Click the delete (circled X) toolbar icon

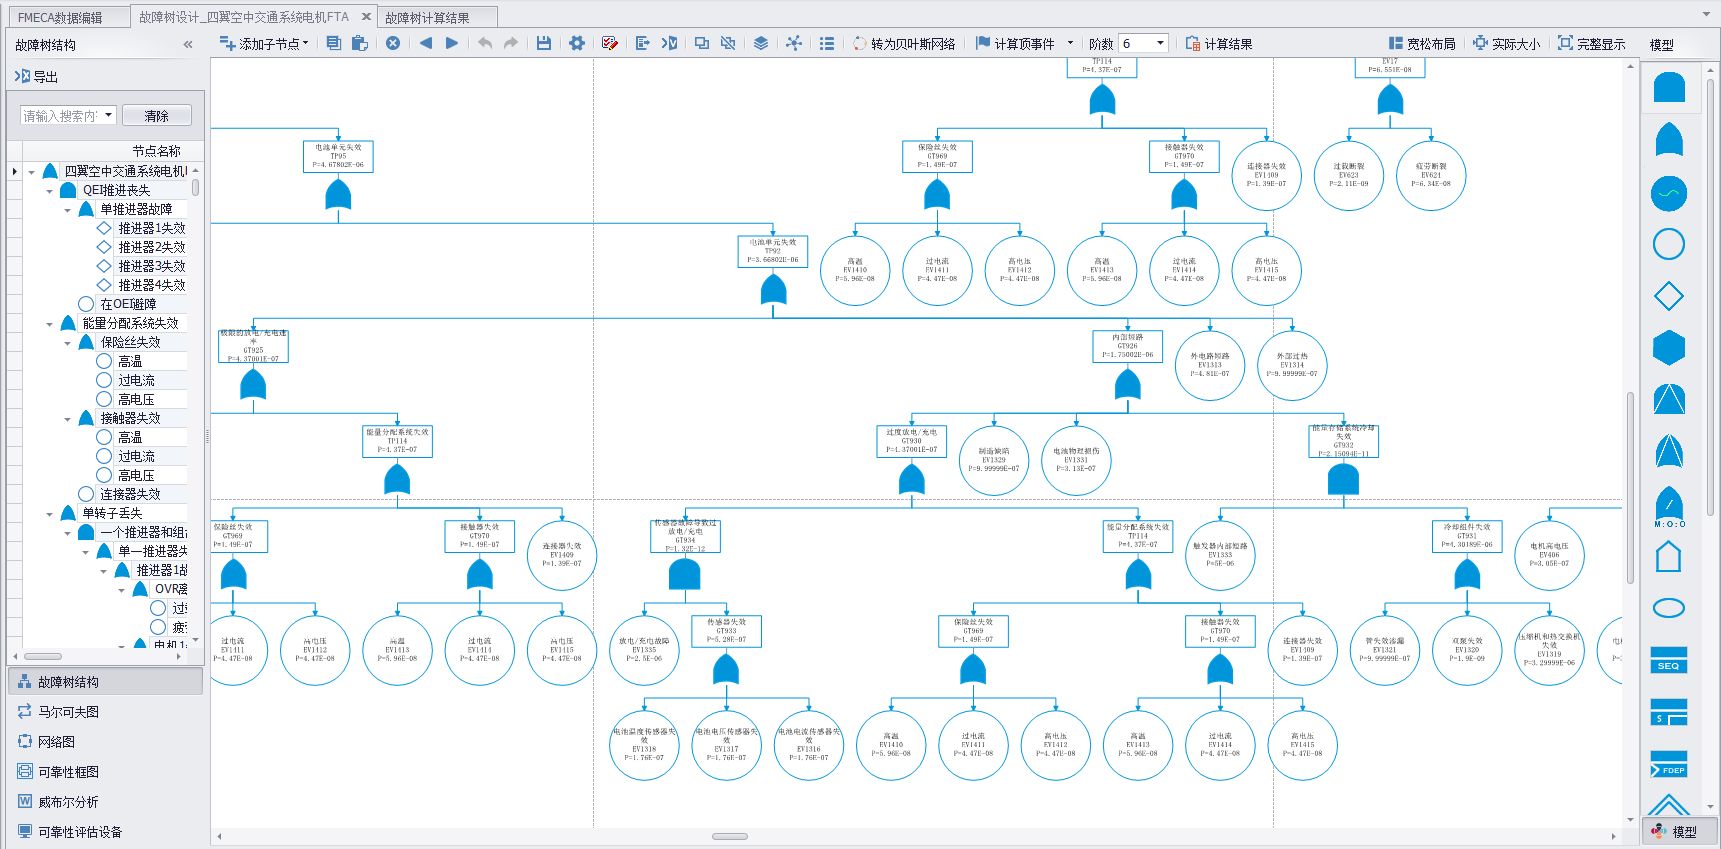pyautogui.click(x=393, y=43)
